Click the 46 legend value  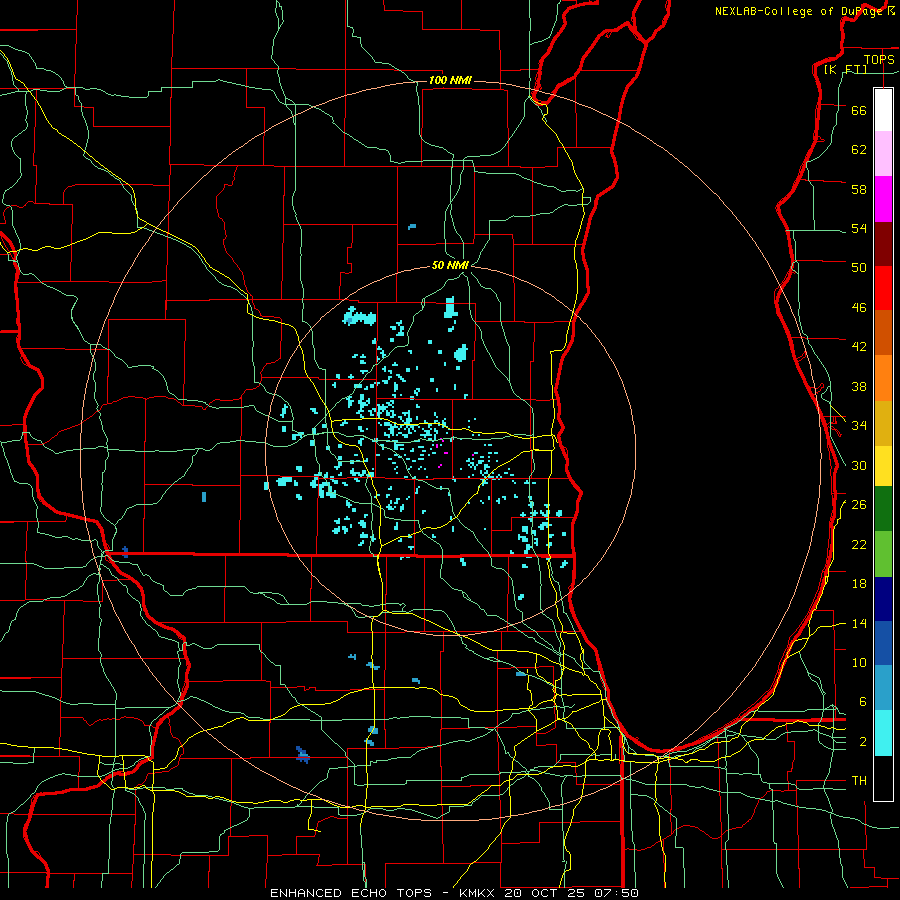tap(859, 308)
